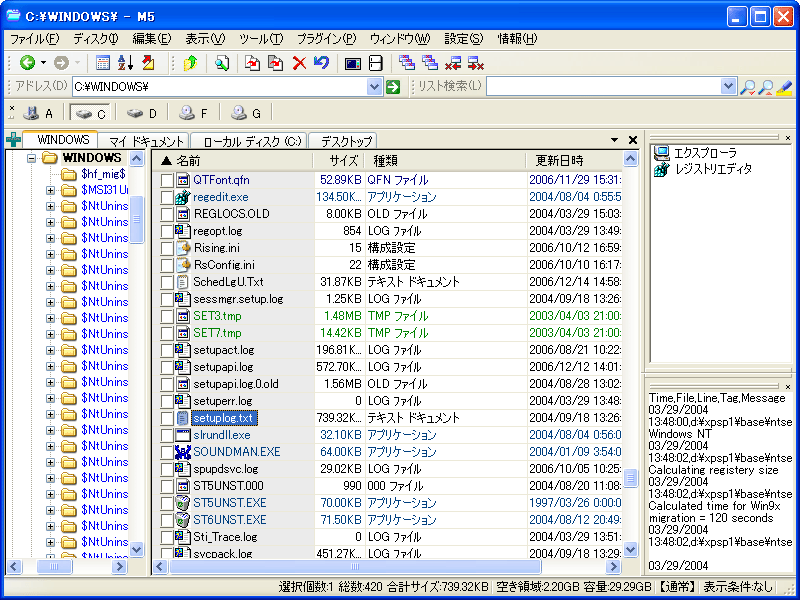This screenshot has width=800, height=600.
Task: Check the box for REGLOCS.OLD
Action: [167, 214]
